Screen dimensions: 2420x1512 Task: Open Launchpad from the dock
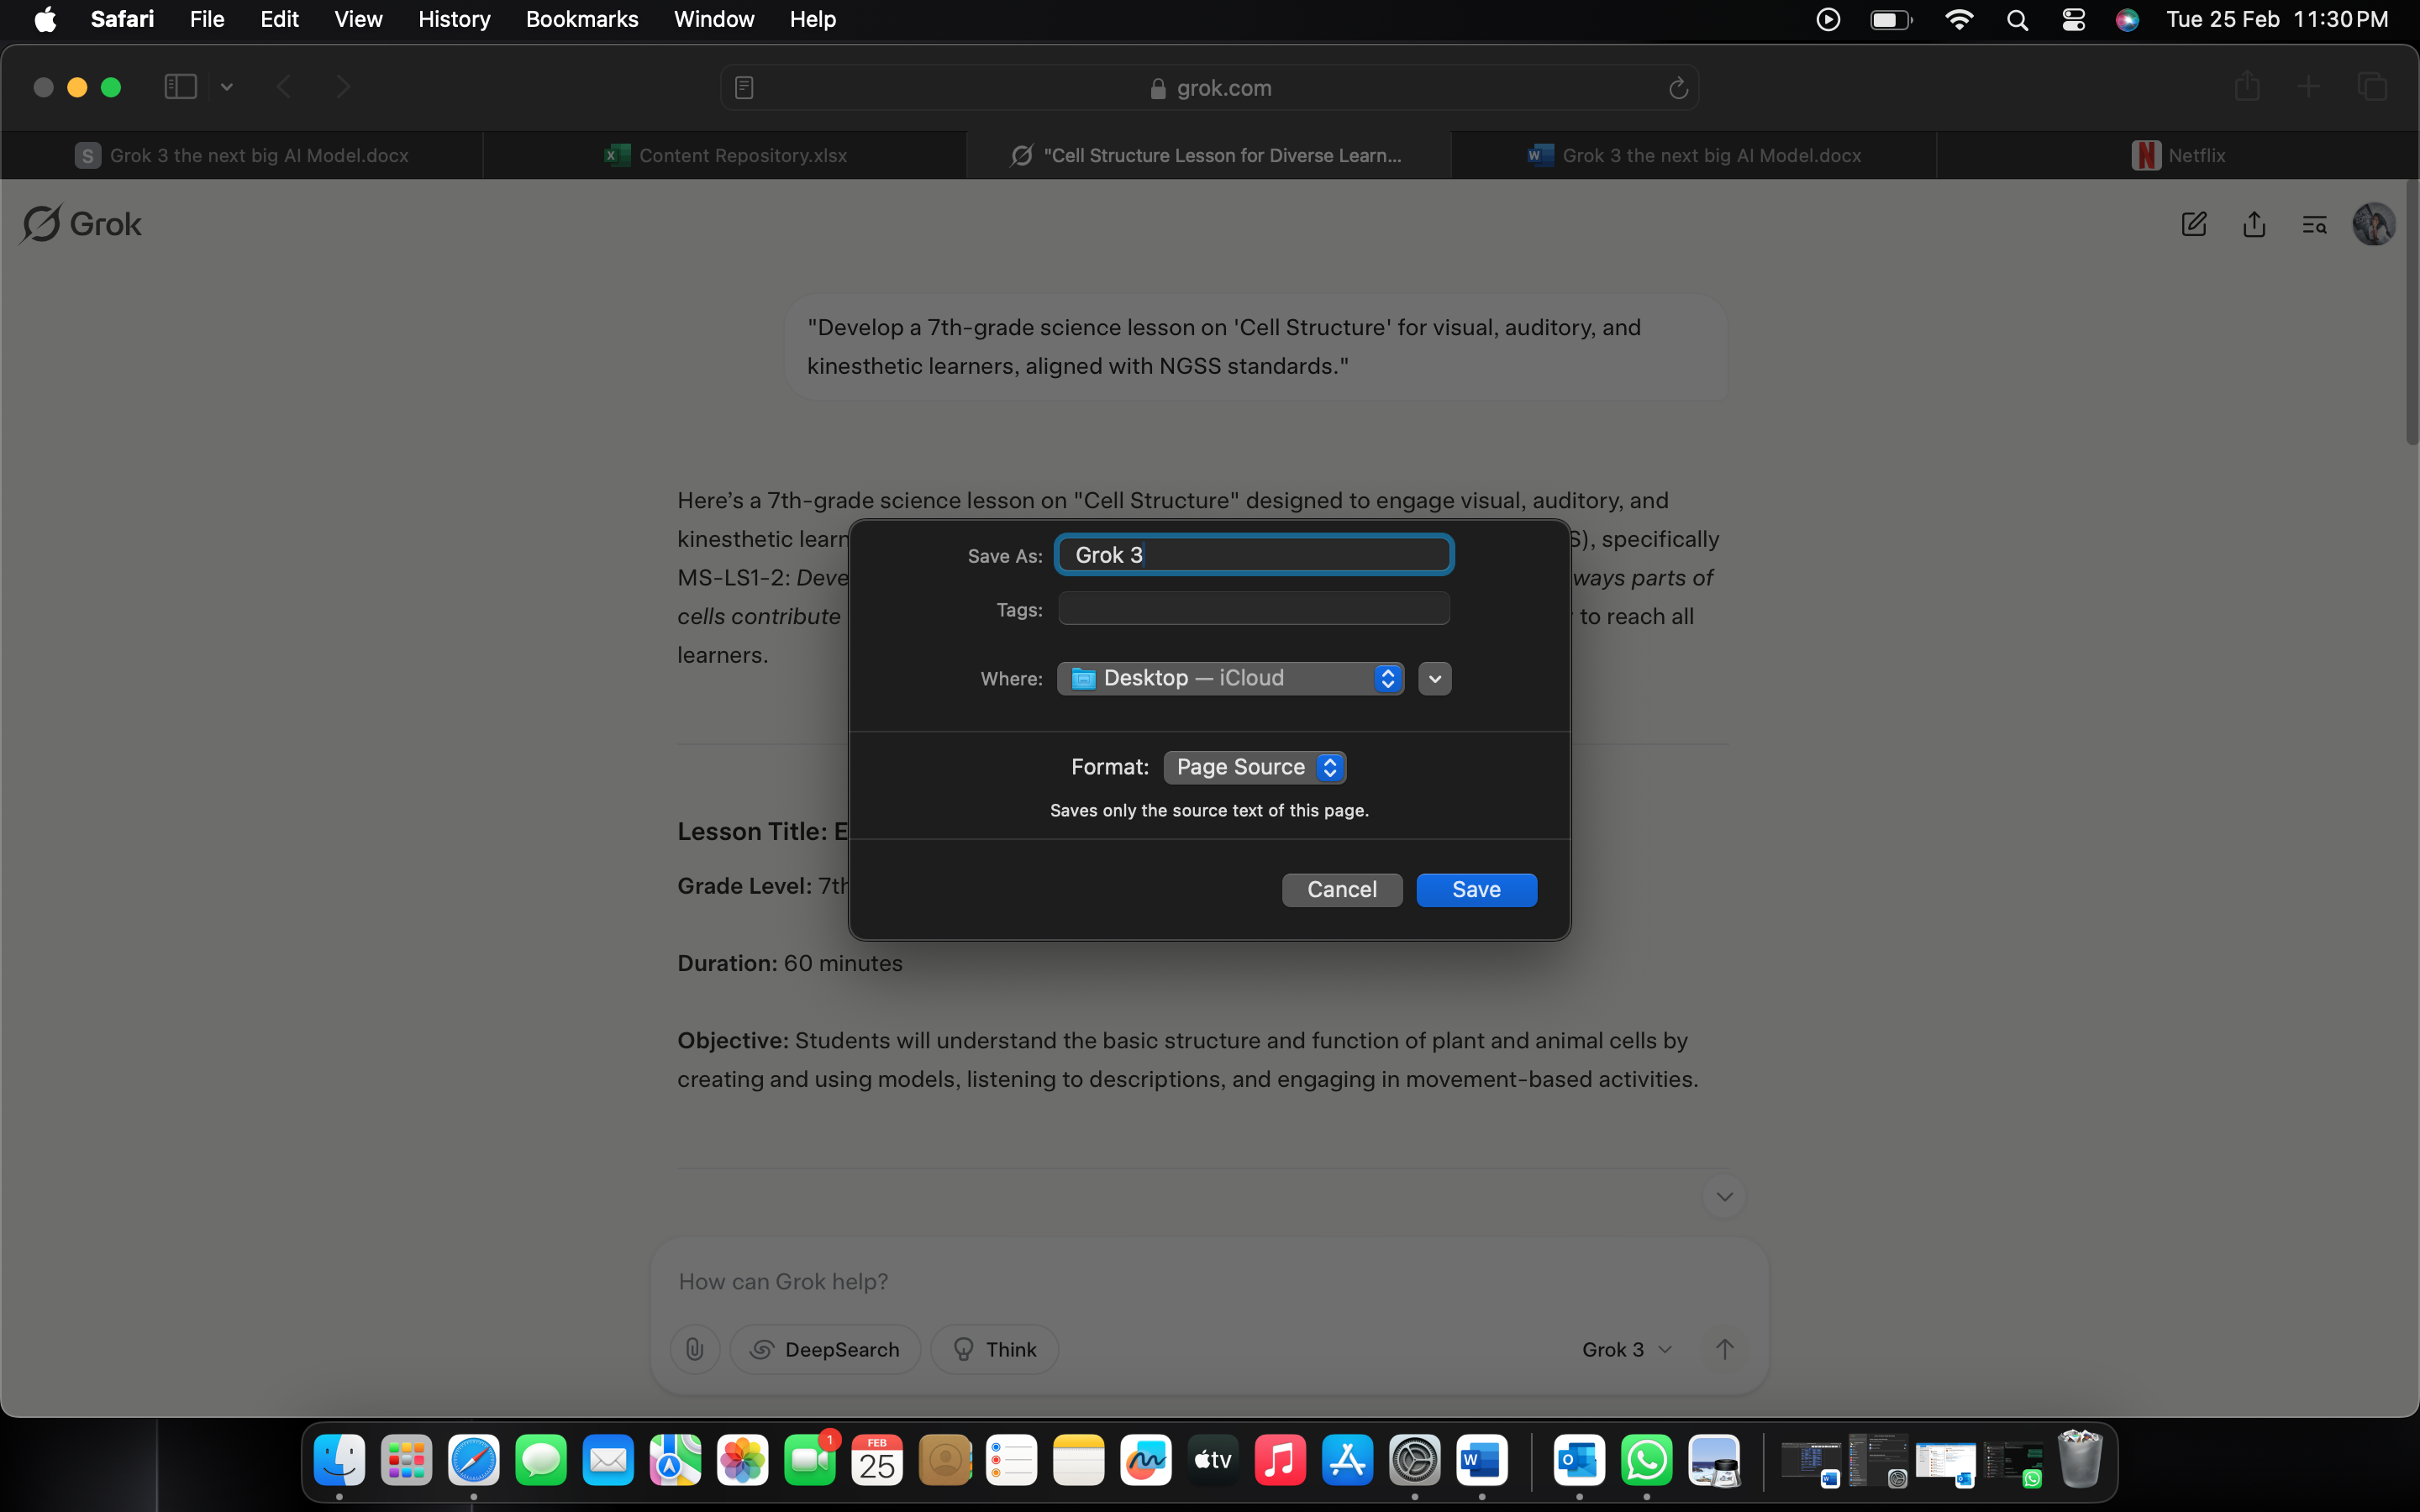point(406,1461)
